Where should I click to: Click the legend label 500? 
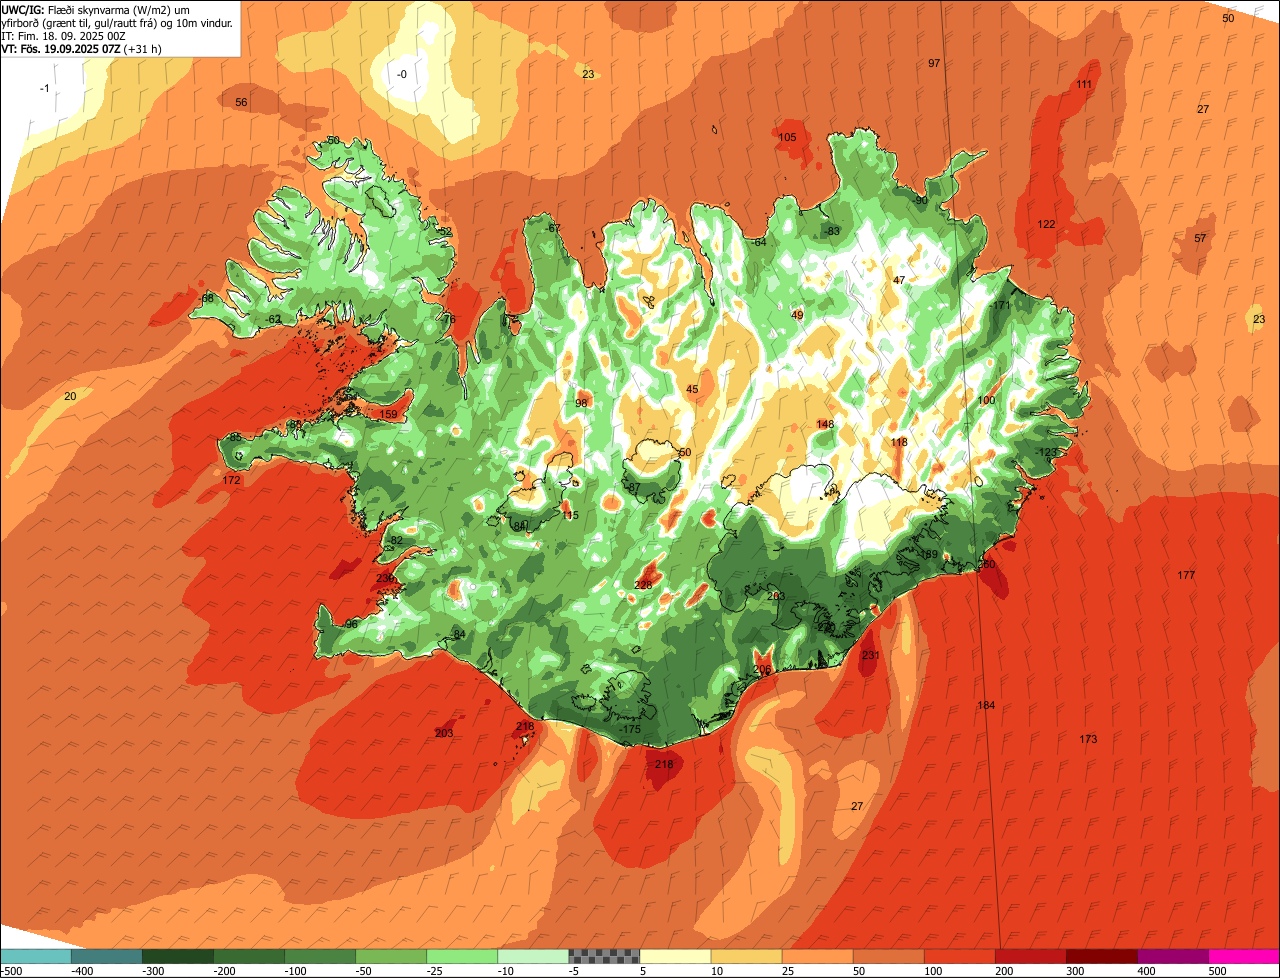pyautogui.click(x=1217, y=970)
